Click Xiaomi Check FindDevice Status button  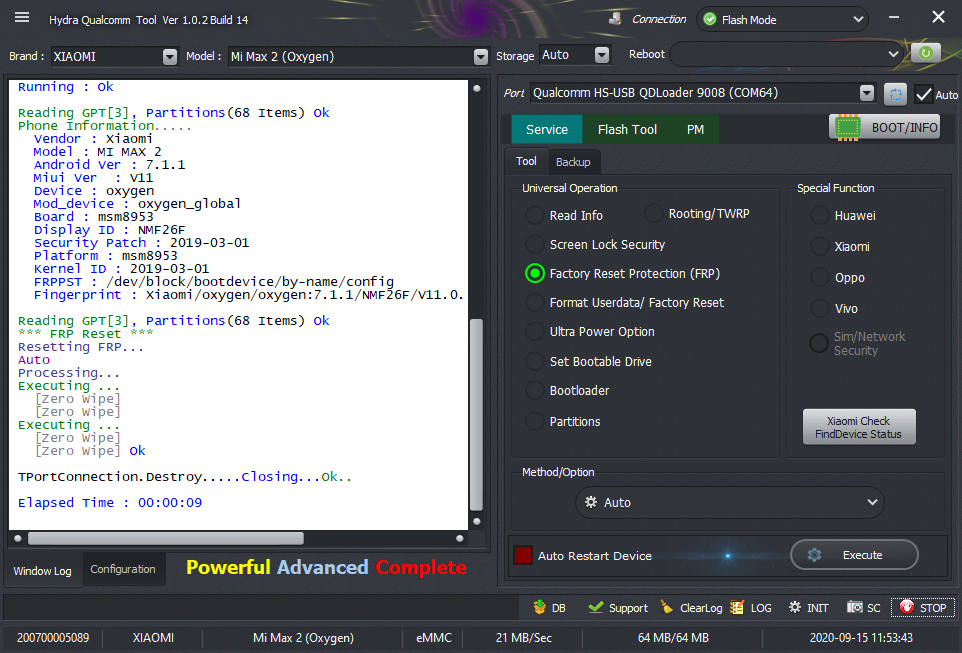pos(859,427)
